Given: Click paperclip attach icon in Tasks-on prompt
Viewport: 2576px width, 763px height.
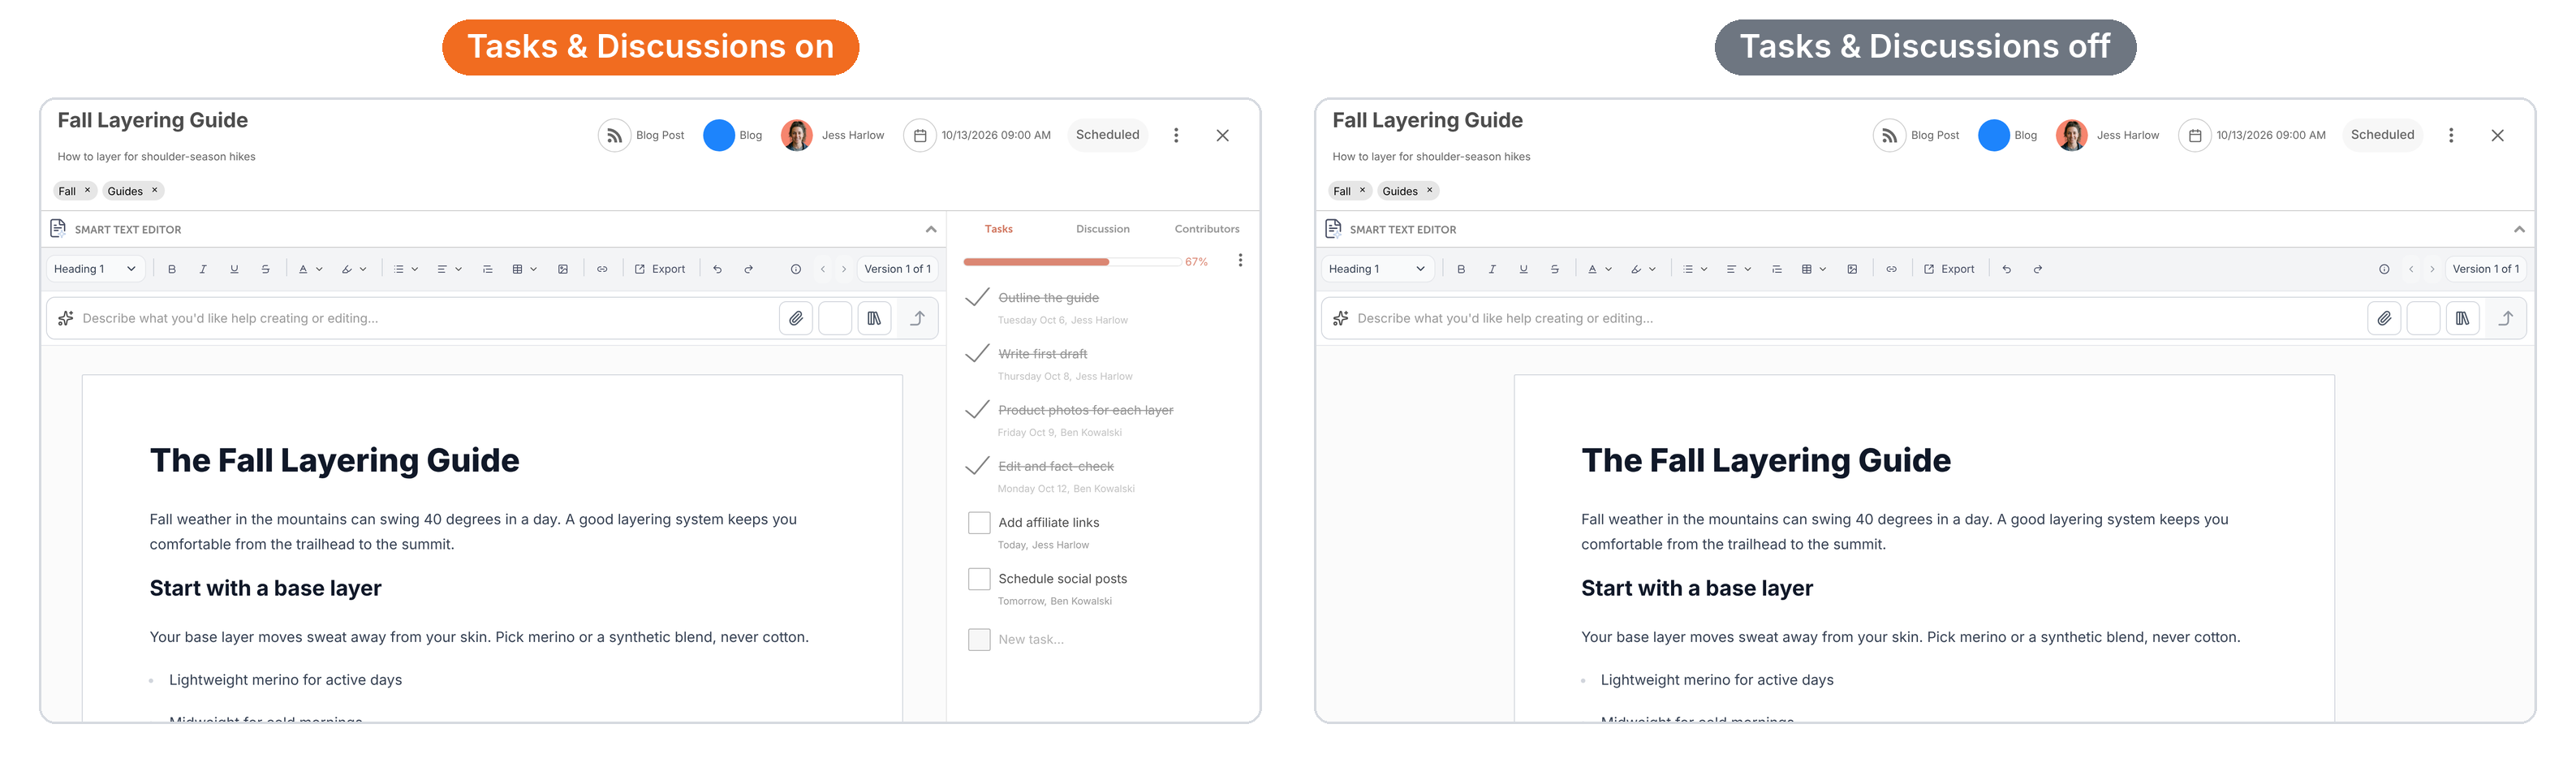Looking at the screenshot, I should click(796, 318).
